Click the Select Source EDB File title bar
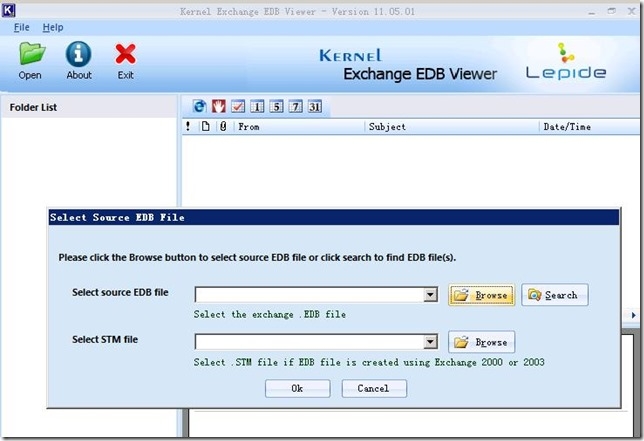The height and width of the screenshot is (441, 644). [x=334, y=217]
